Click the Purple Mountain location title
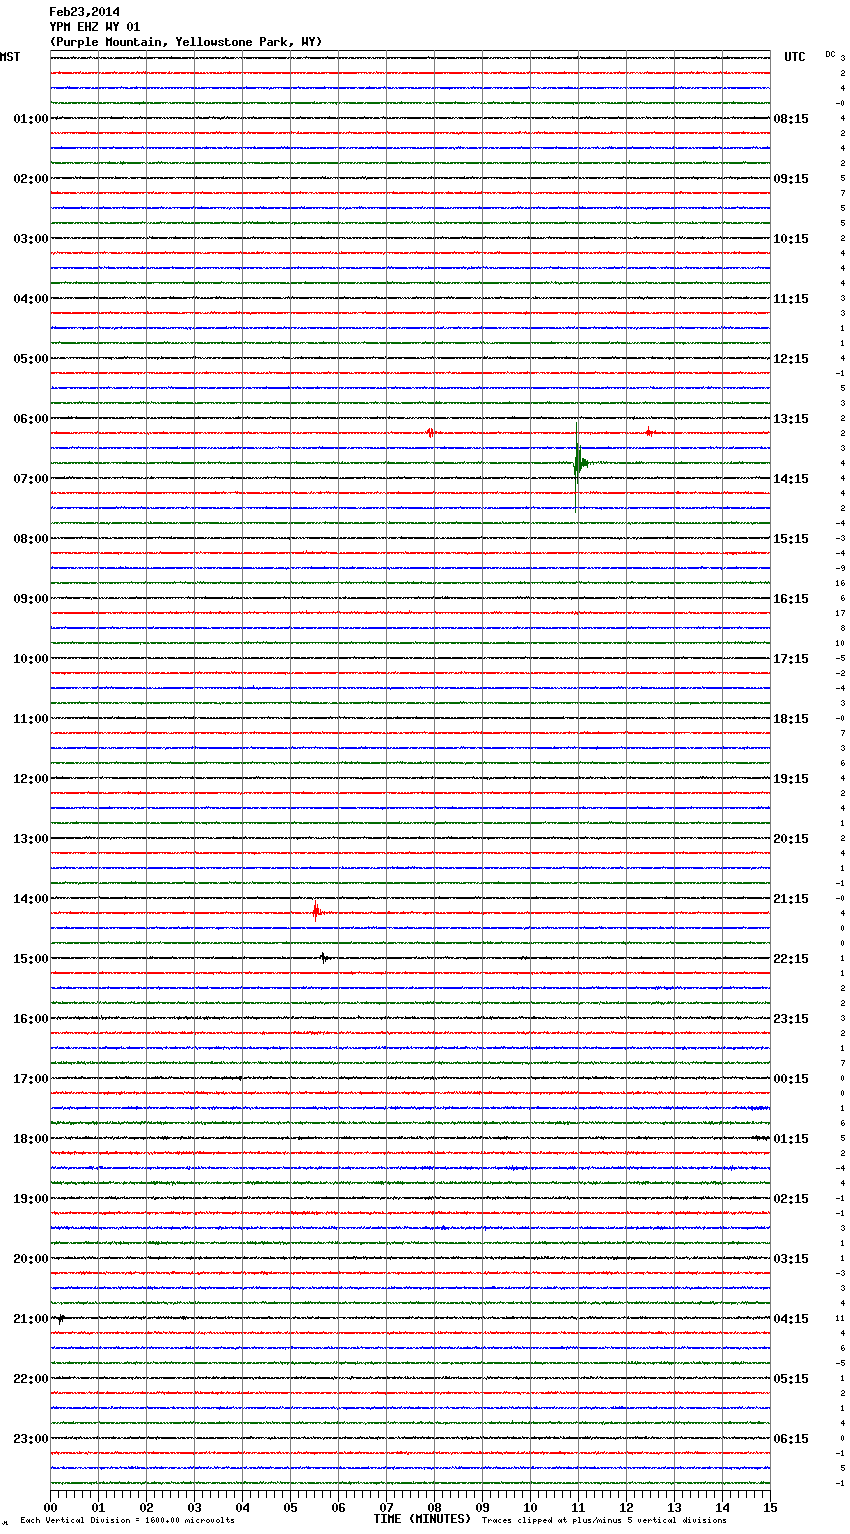 [185, 42]
